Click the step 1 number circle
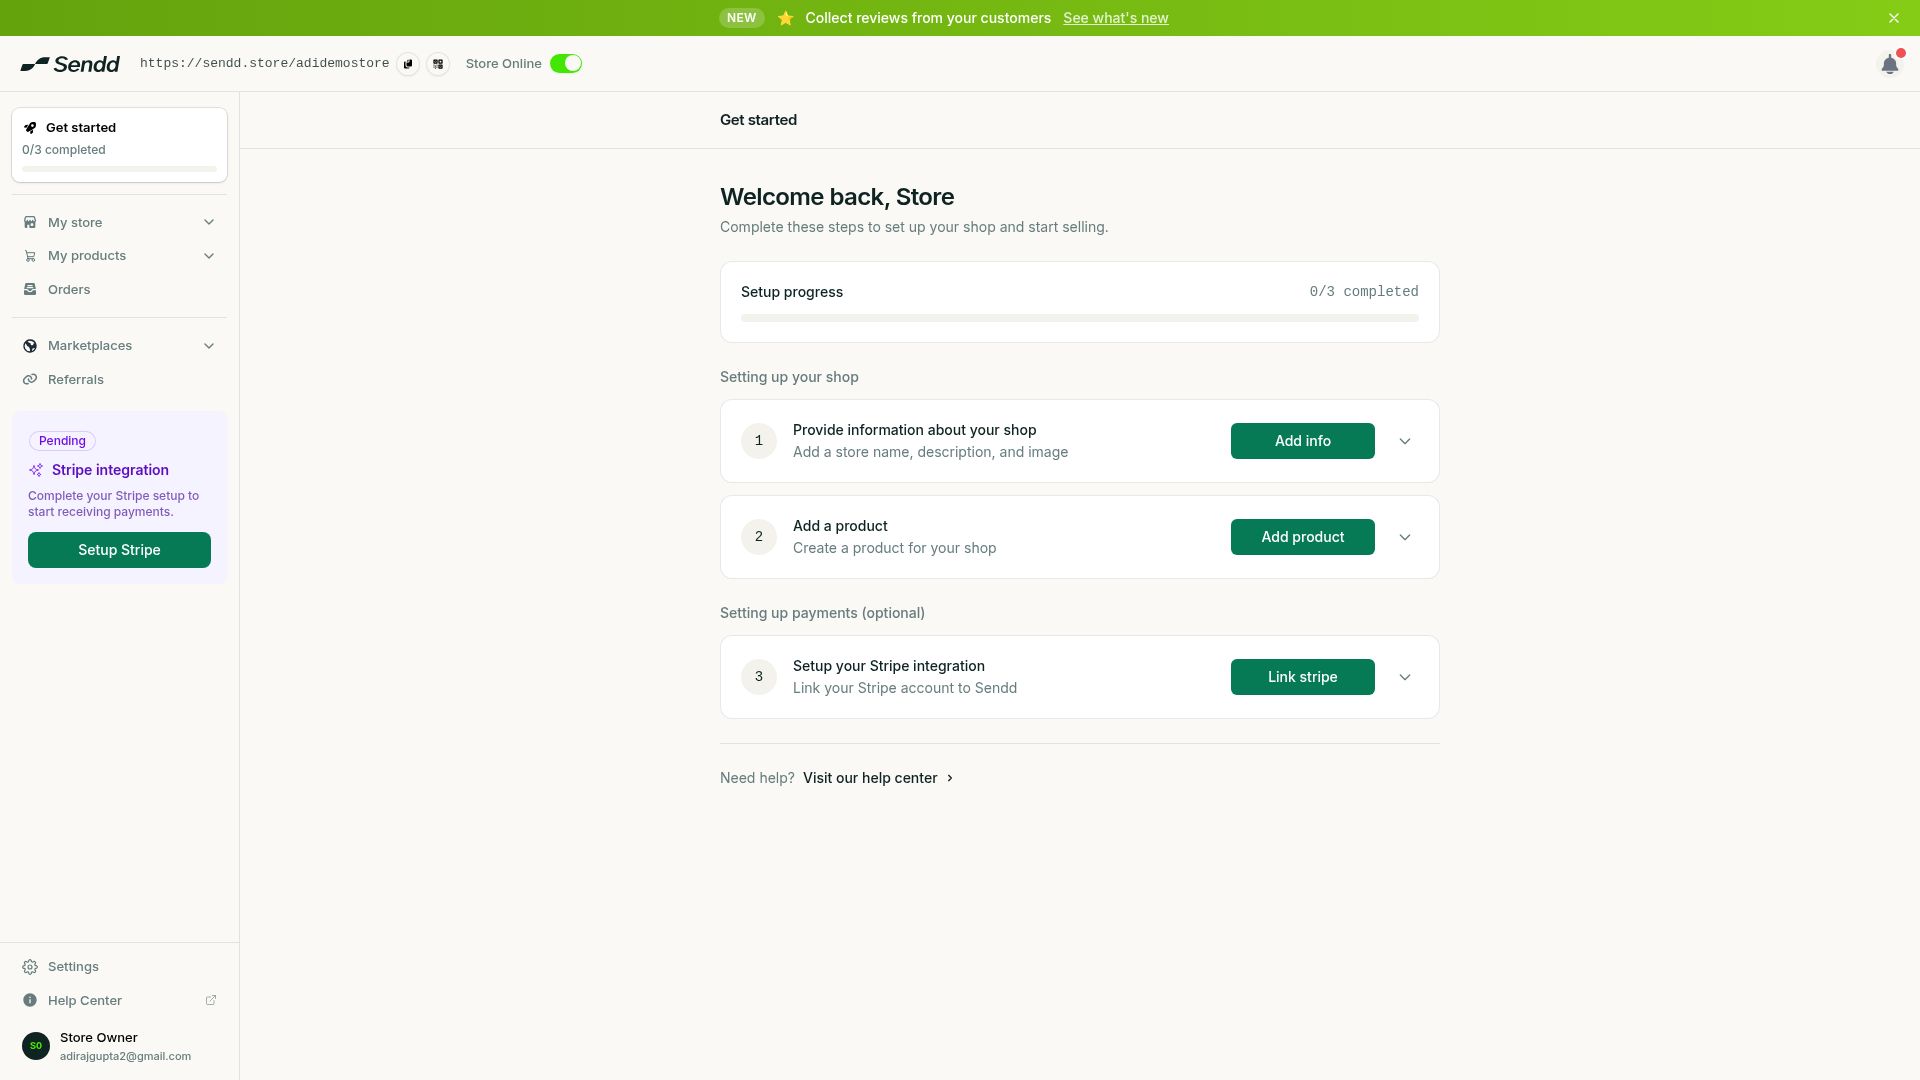The image size is (1920, 1080). coord(759,441)
